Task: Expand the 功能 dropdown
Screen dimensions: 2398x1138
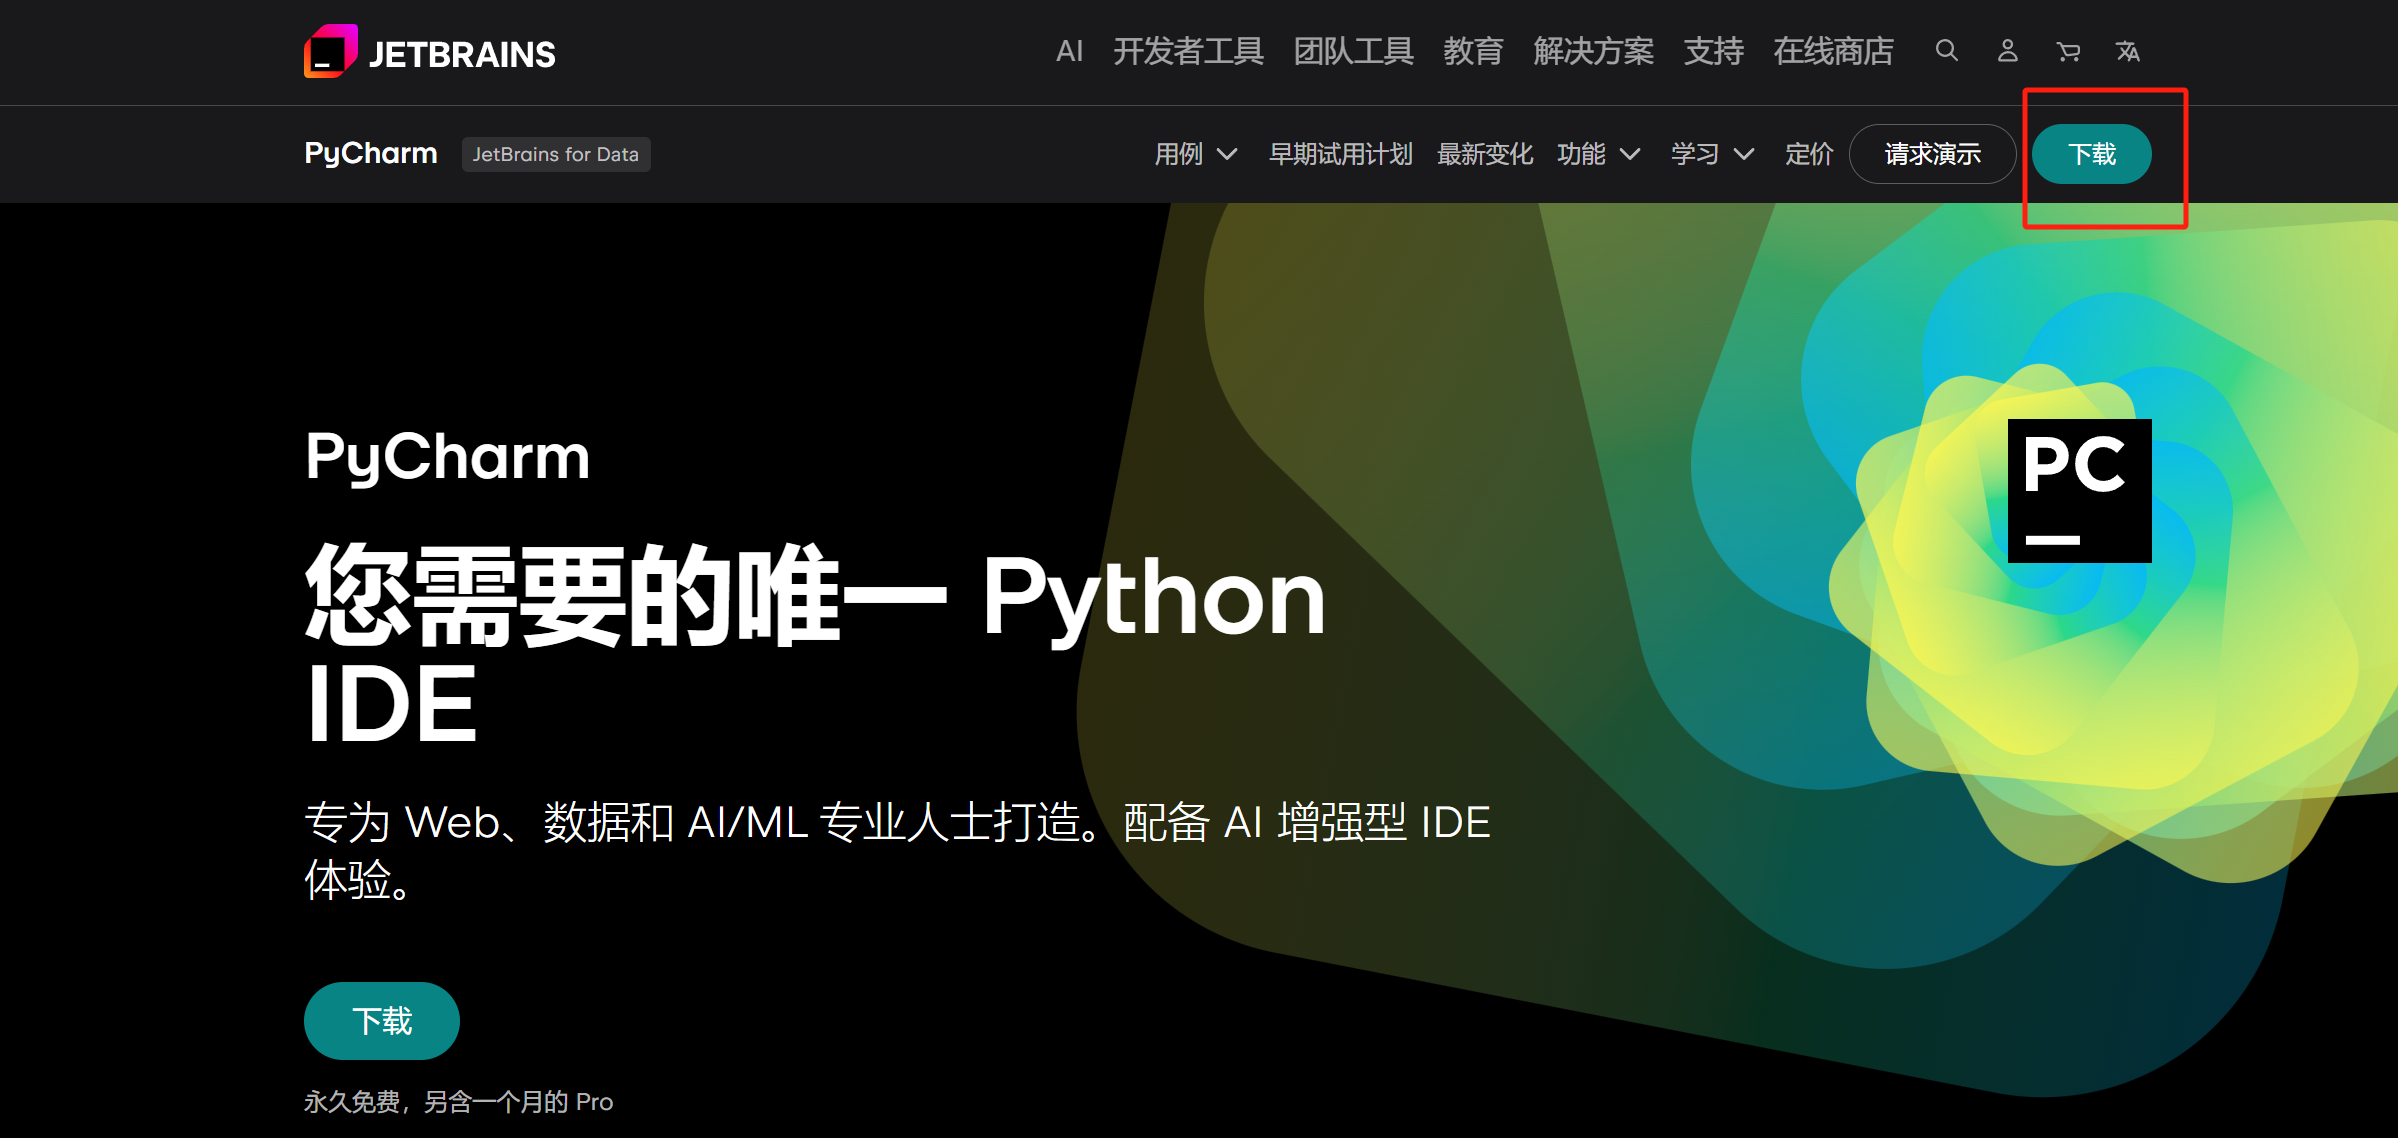Action: (1598, 155)
